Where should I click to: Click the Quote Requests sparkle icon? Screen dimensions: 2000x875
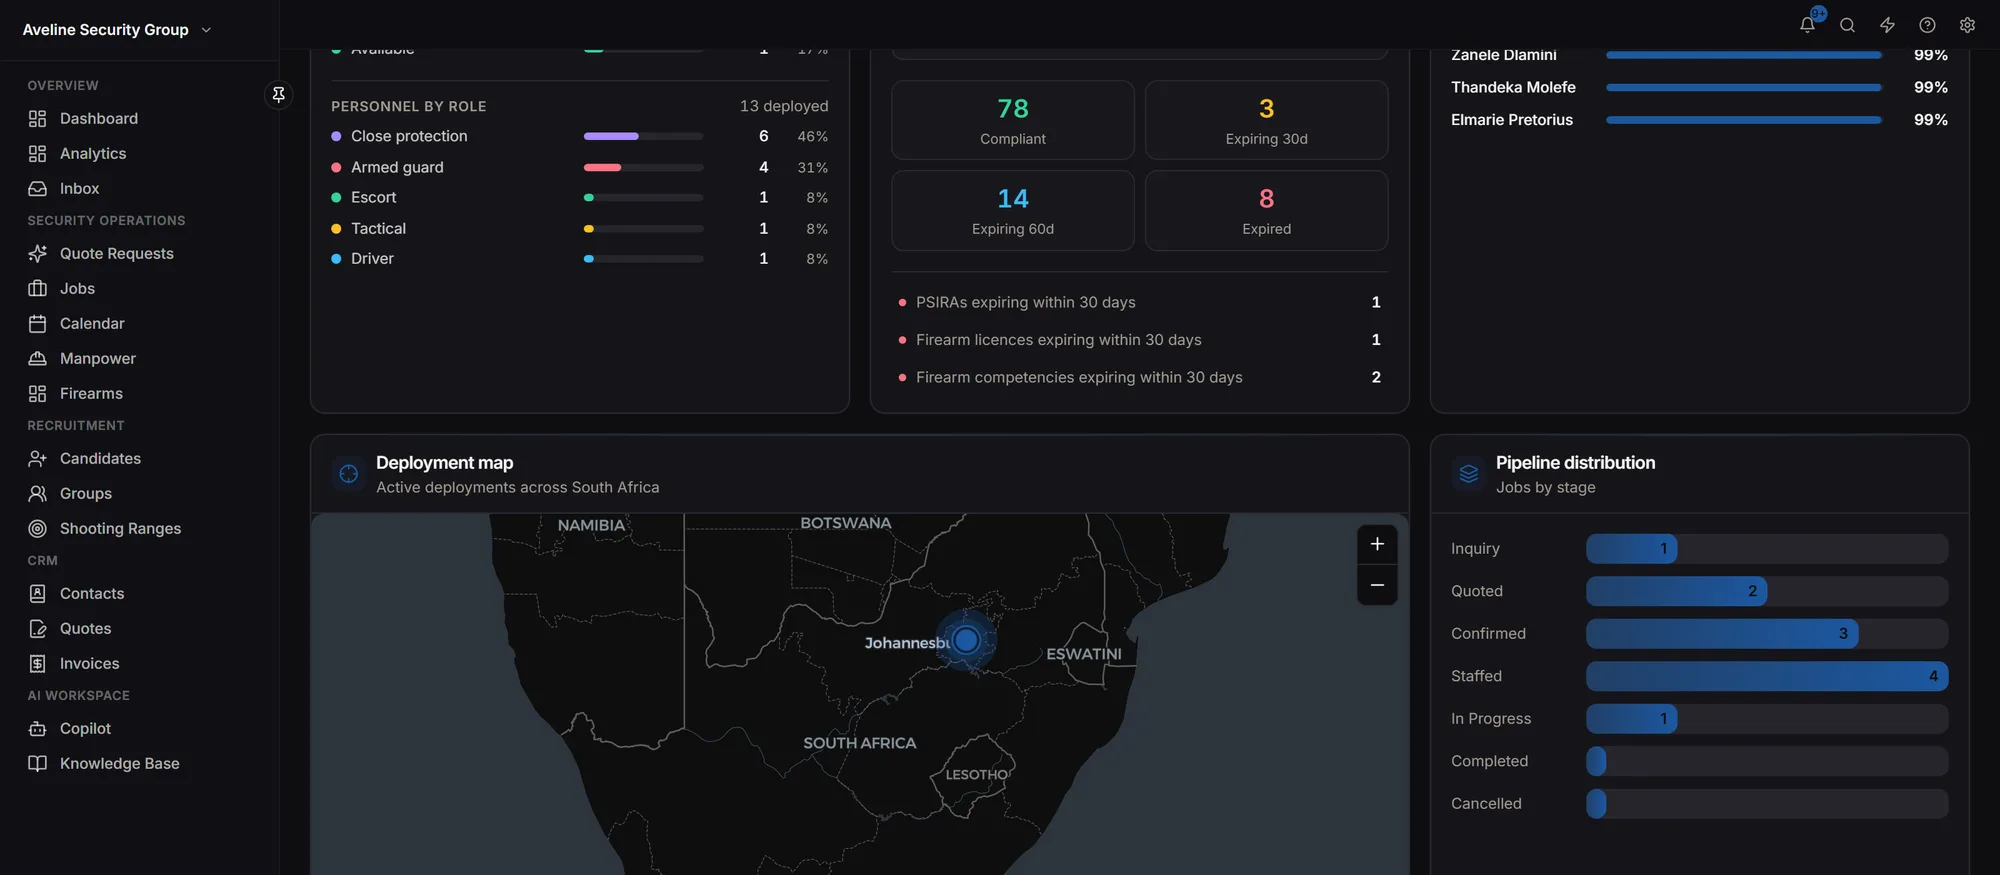pyautogui.click(x=38, y=254)
